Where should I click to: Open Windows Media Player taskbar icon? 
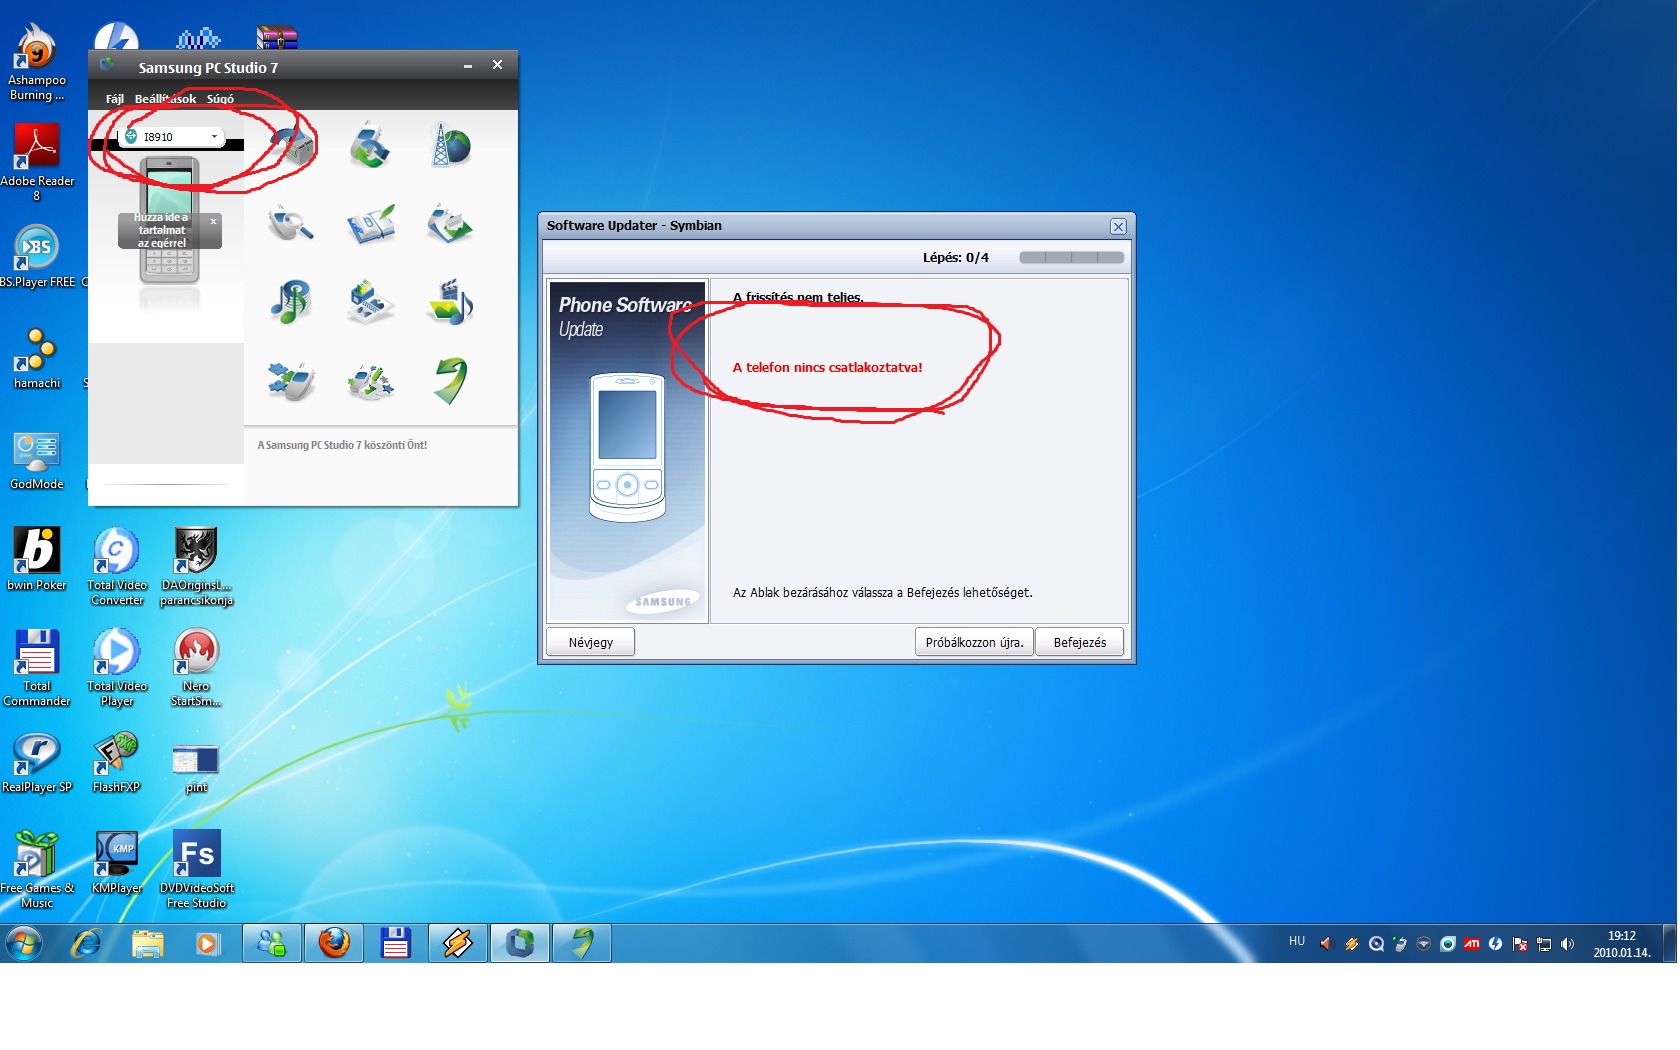coord(207,943)
